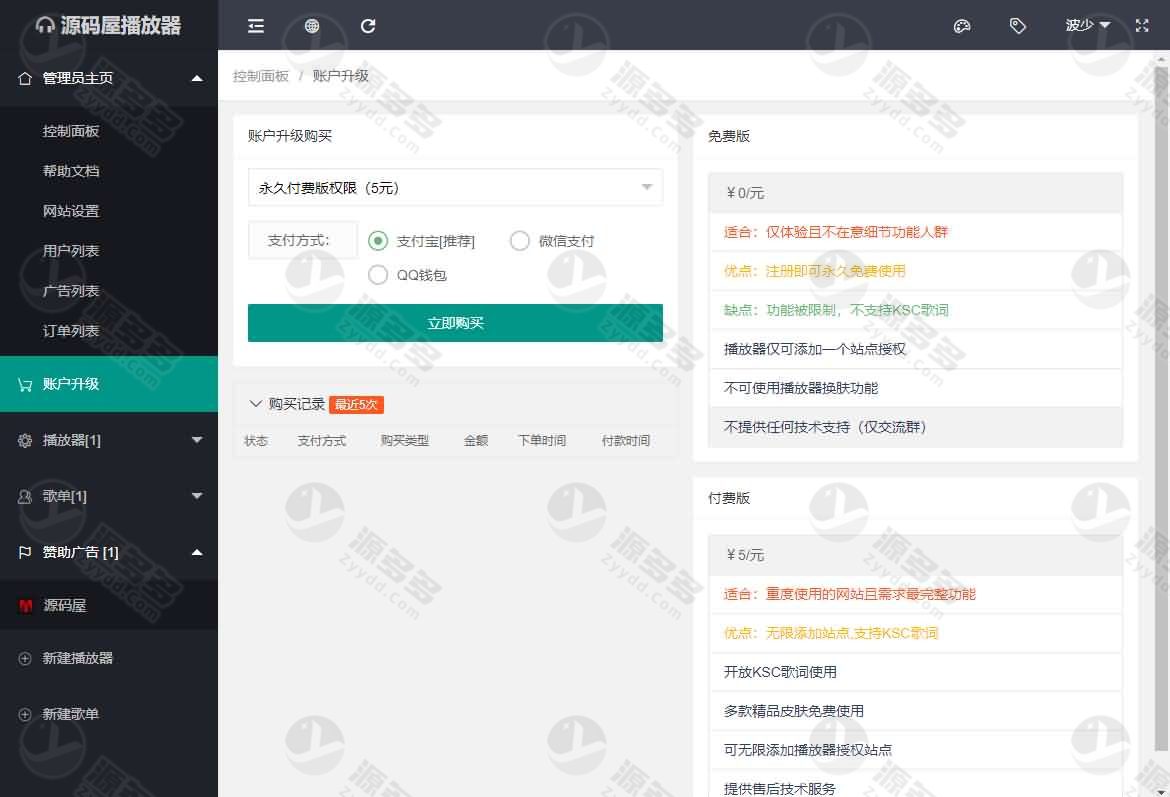
Task: Click 不提供任何技术支持 row
Action: coord(915,427)
